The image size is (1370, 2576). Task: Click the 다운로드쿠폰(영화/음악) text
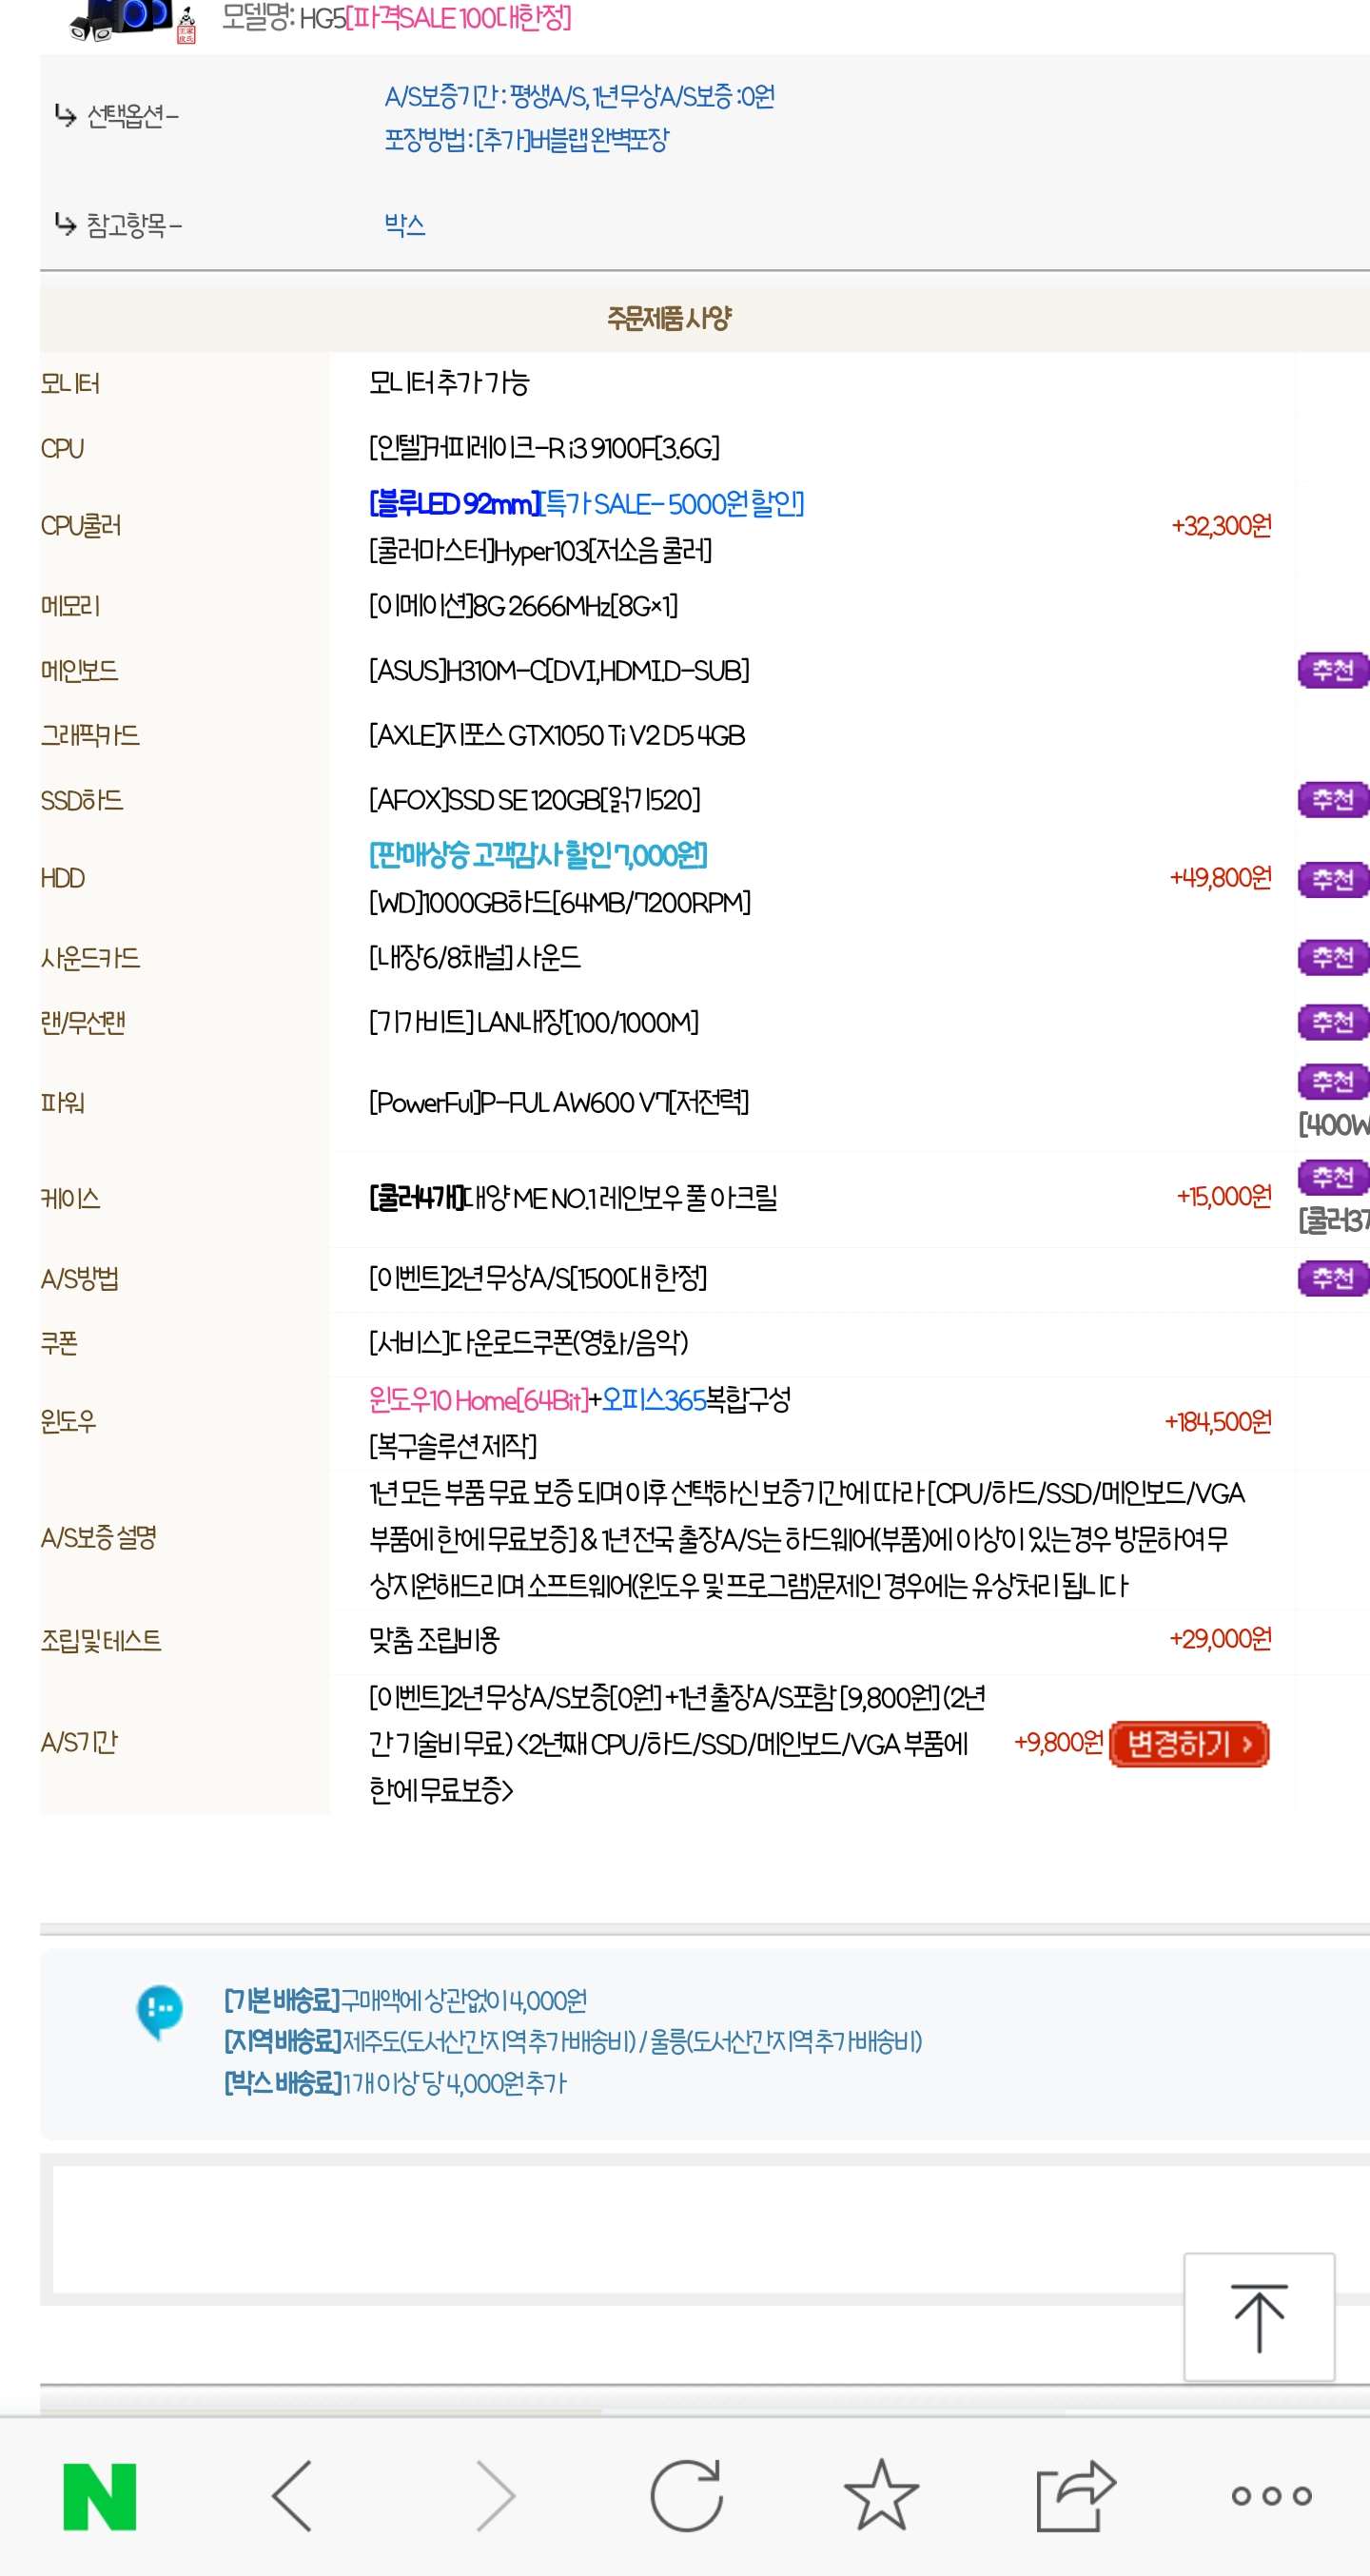coord(529,1343)
